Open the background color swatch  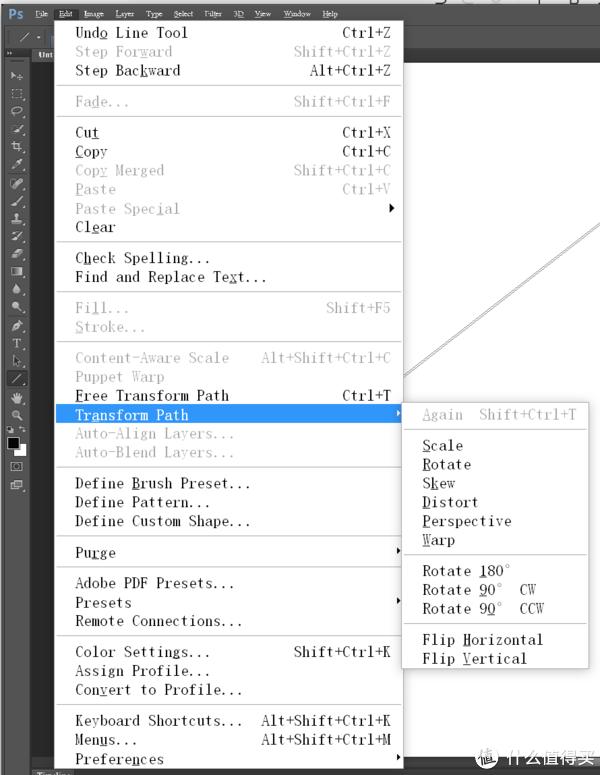(x=22, y=451)
